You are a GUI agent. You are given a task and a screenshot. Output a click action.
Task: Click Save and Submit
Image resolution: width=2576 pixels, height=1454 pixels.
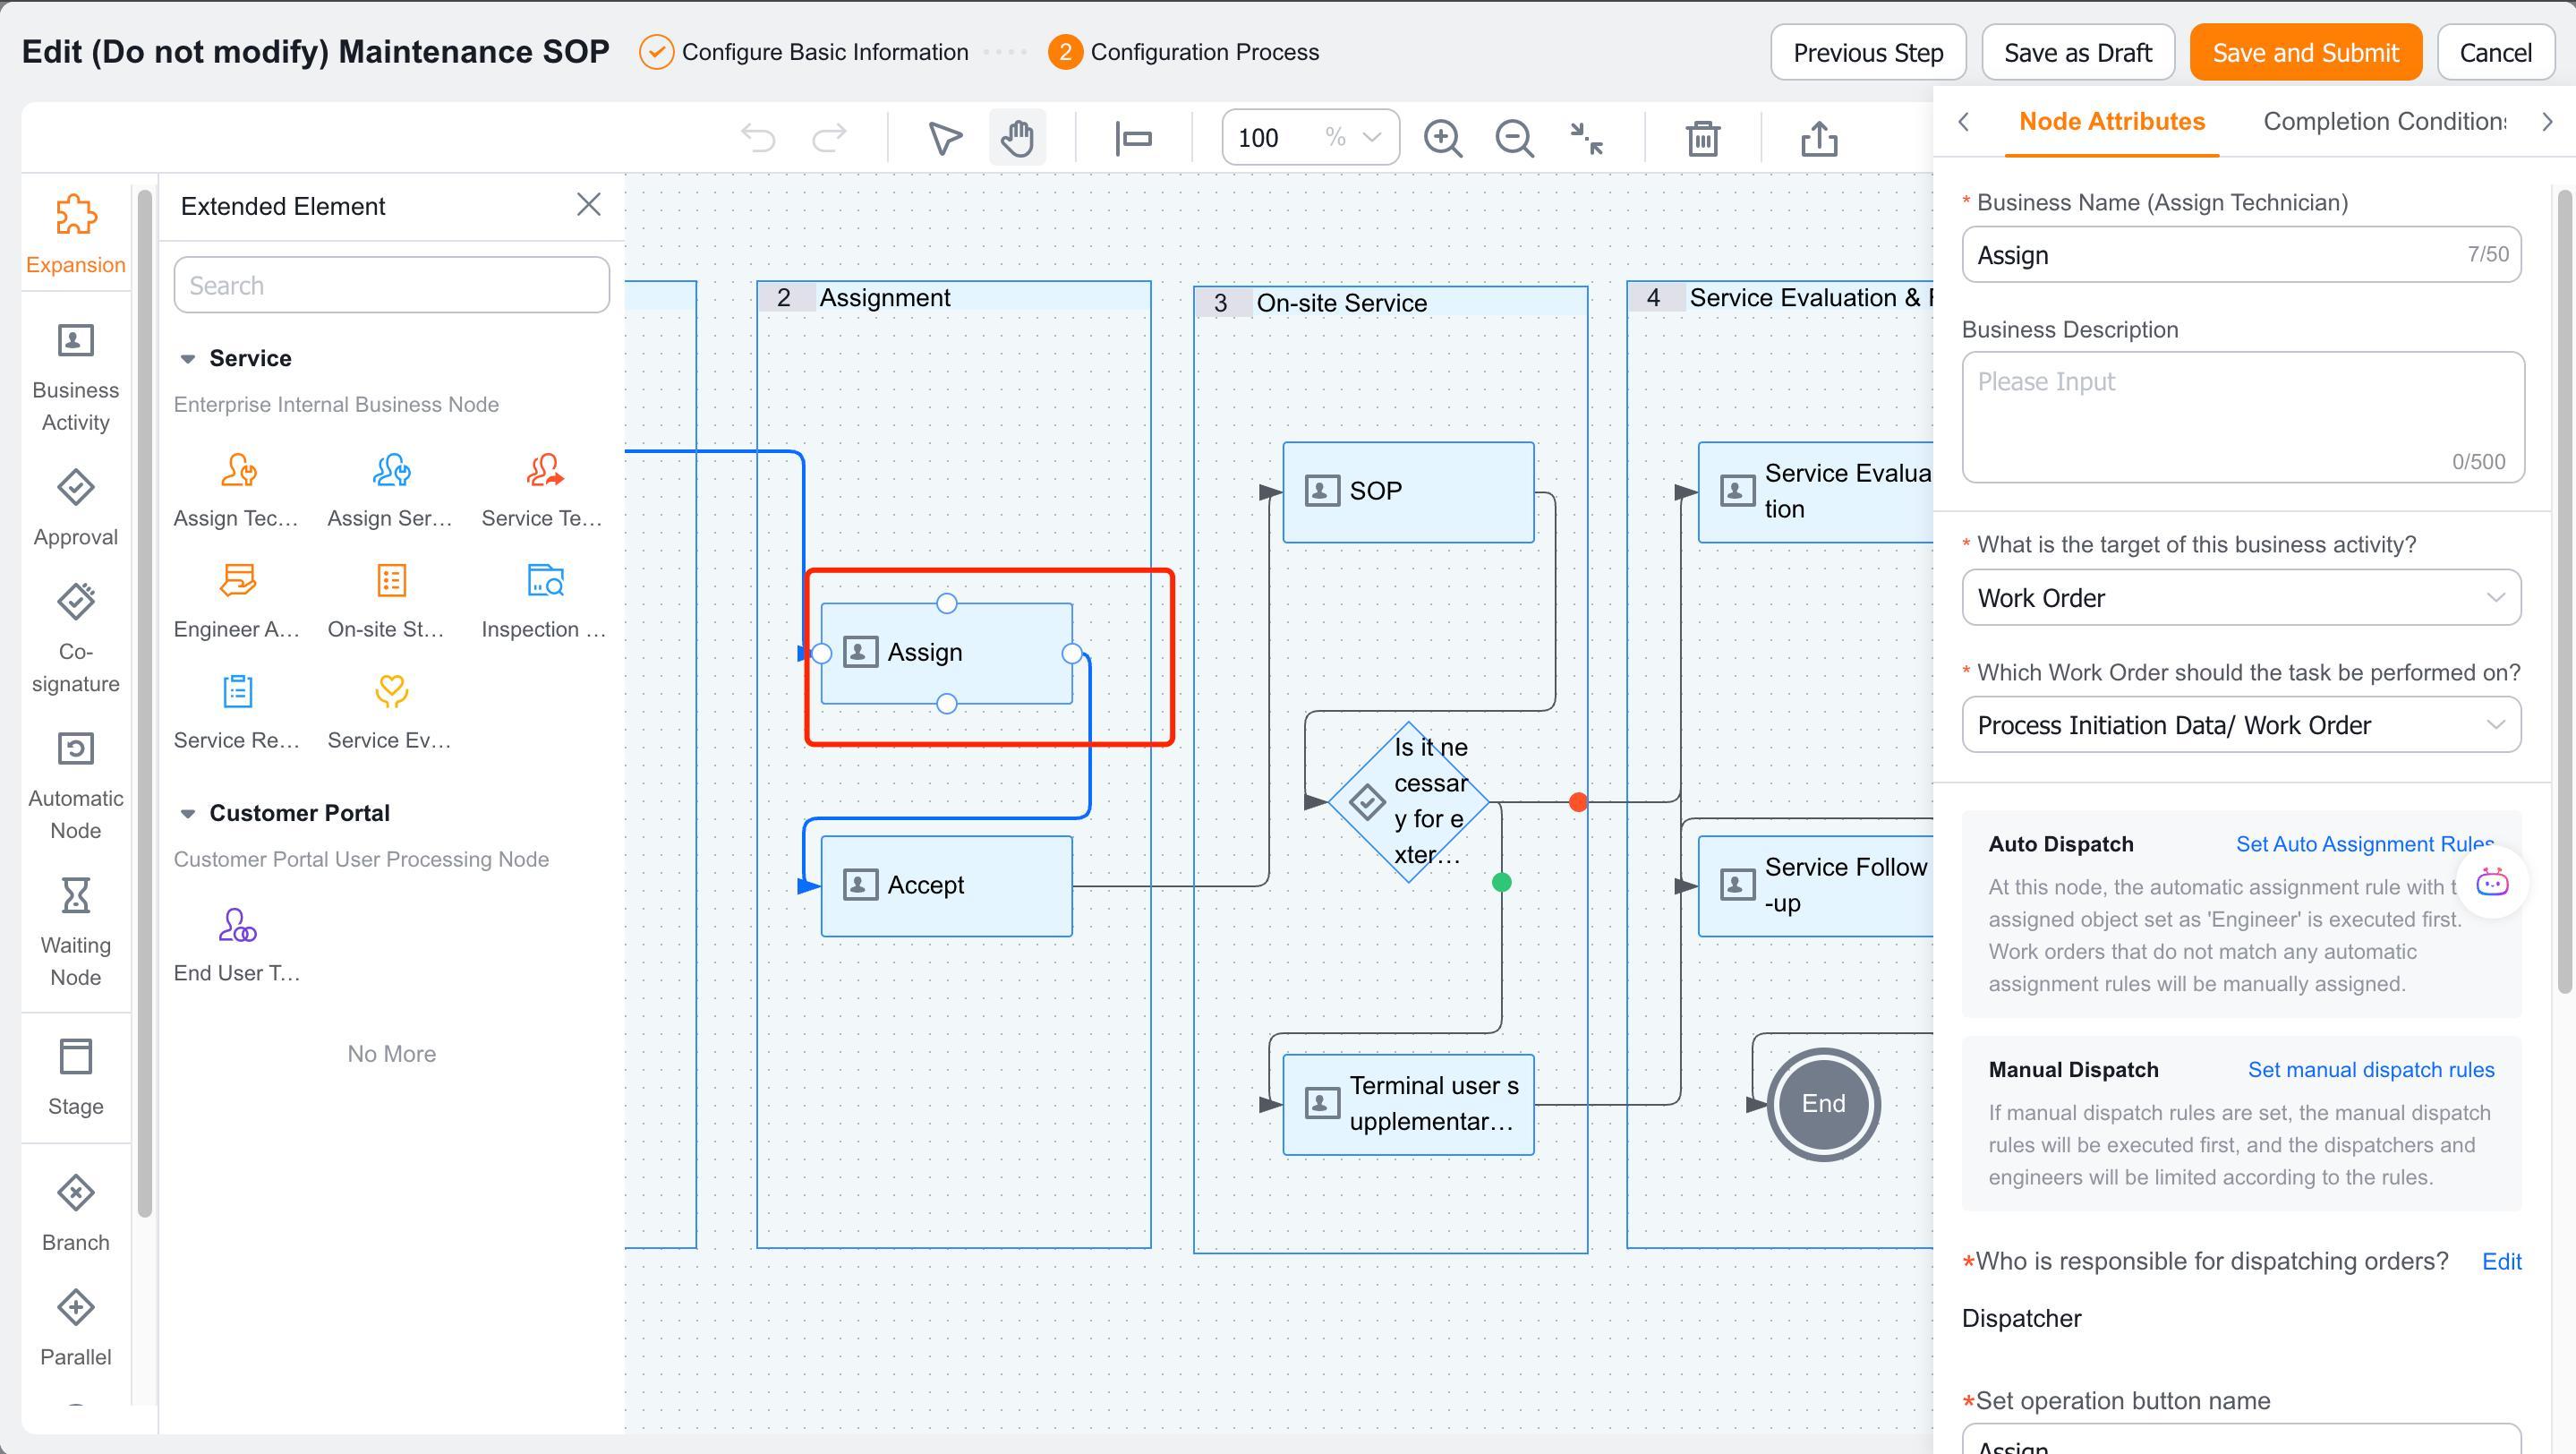(x=2305, y=52)
